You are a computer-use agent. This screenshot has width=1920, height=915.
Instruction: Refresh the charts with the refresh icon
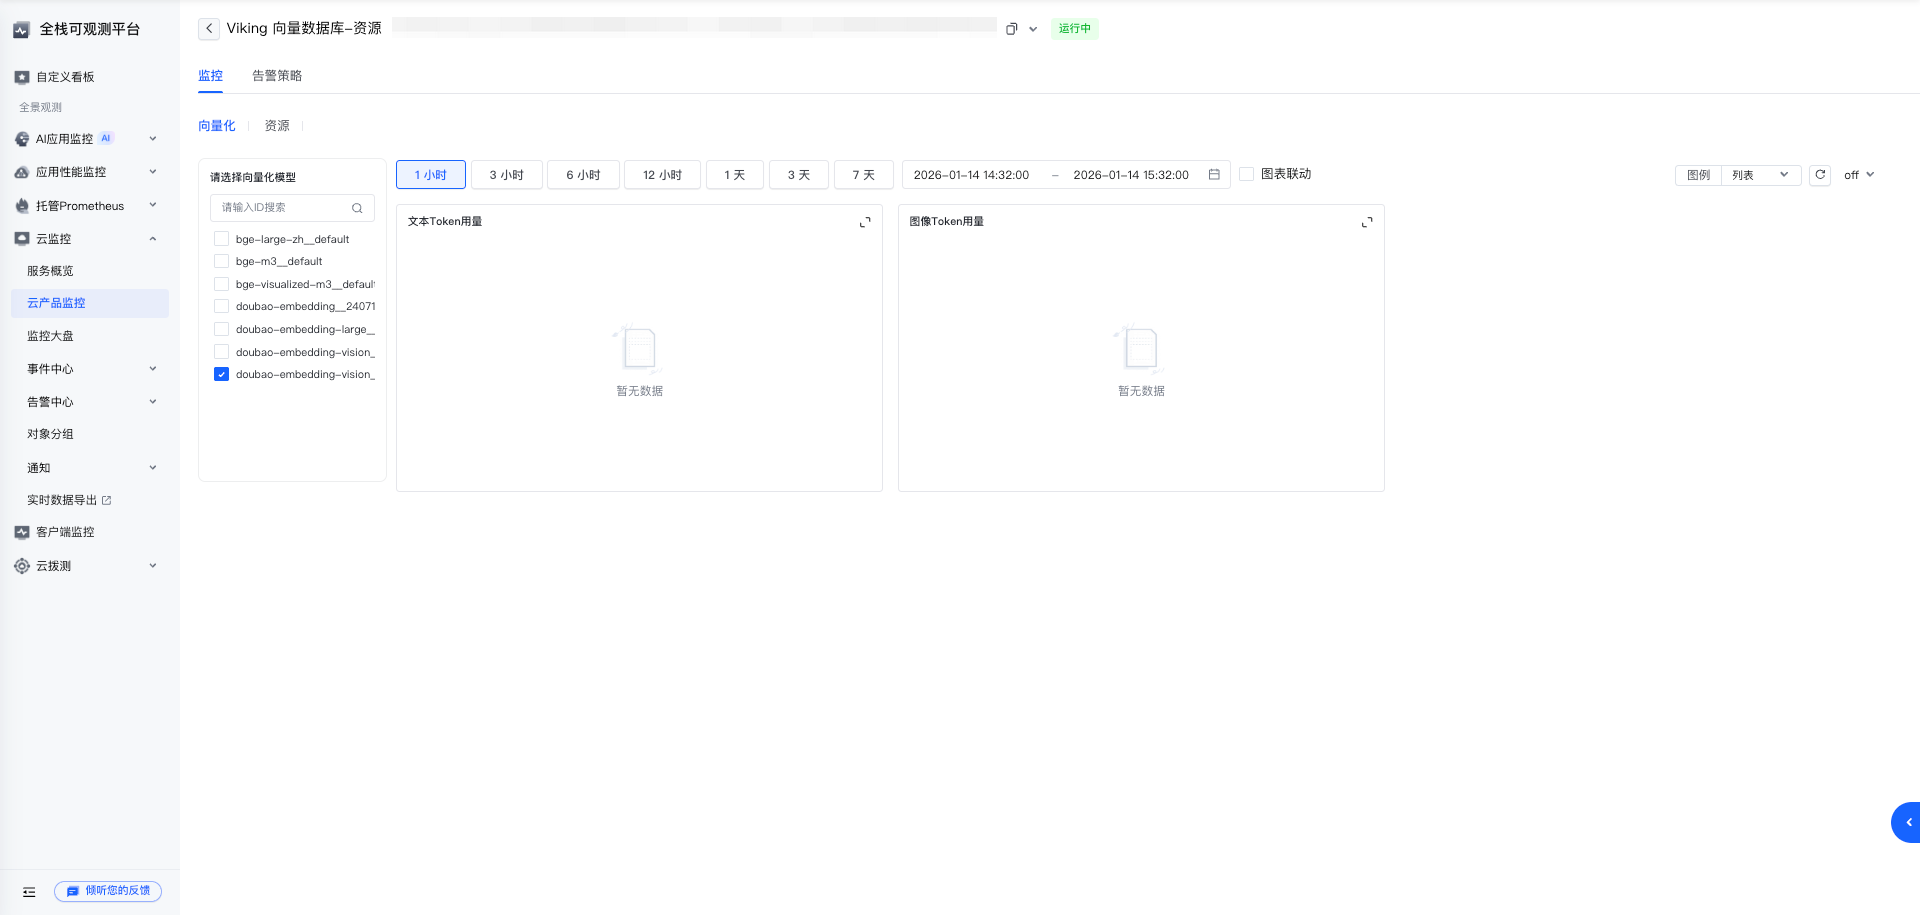pyautogui.click(x=1820, y=175)
